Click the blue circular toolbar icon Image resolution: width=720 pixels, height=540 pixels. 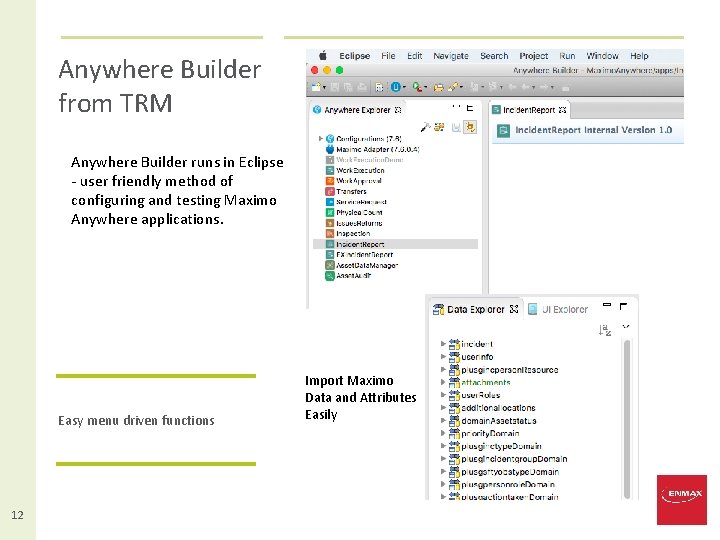tap(395, 87)
